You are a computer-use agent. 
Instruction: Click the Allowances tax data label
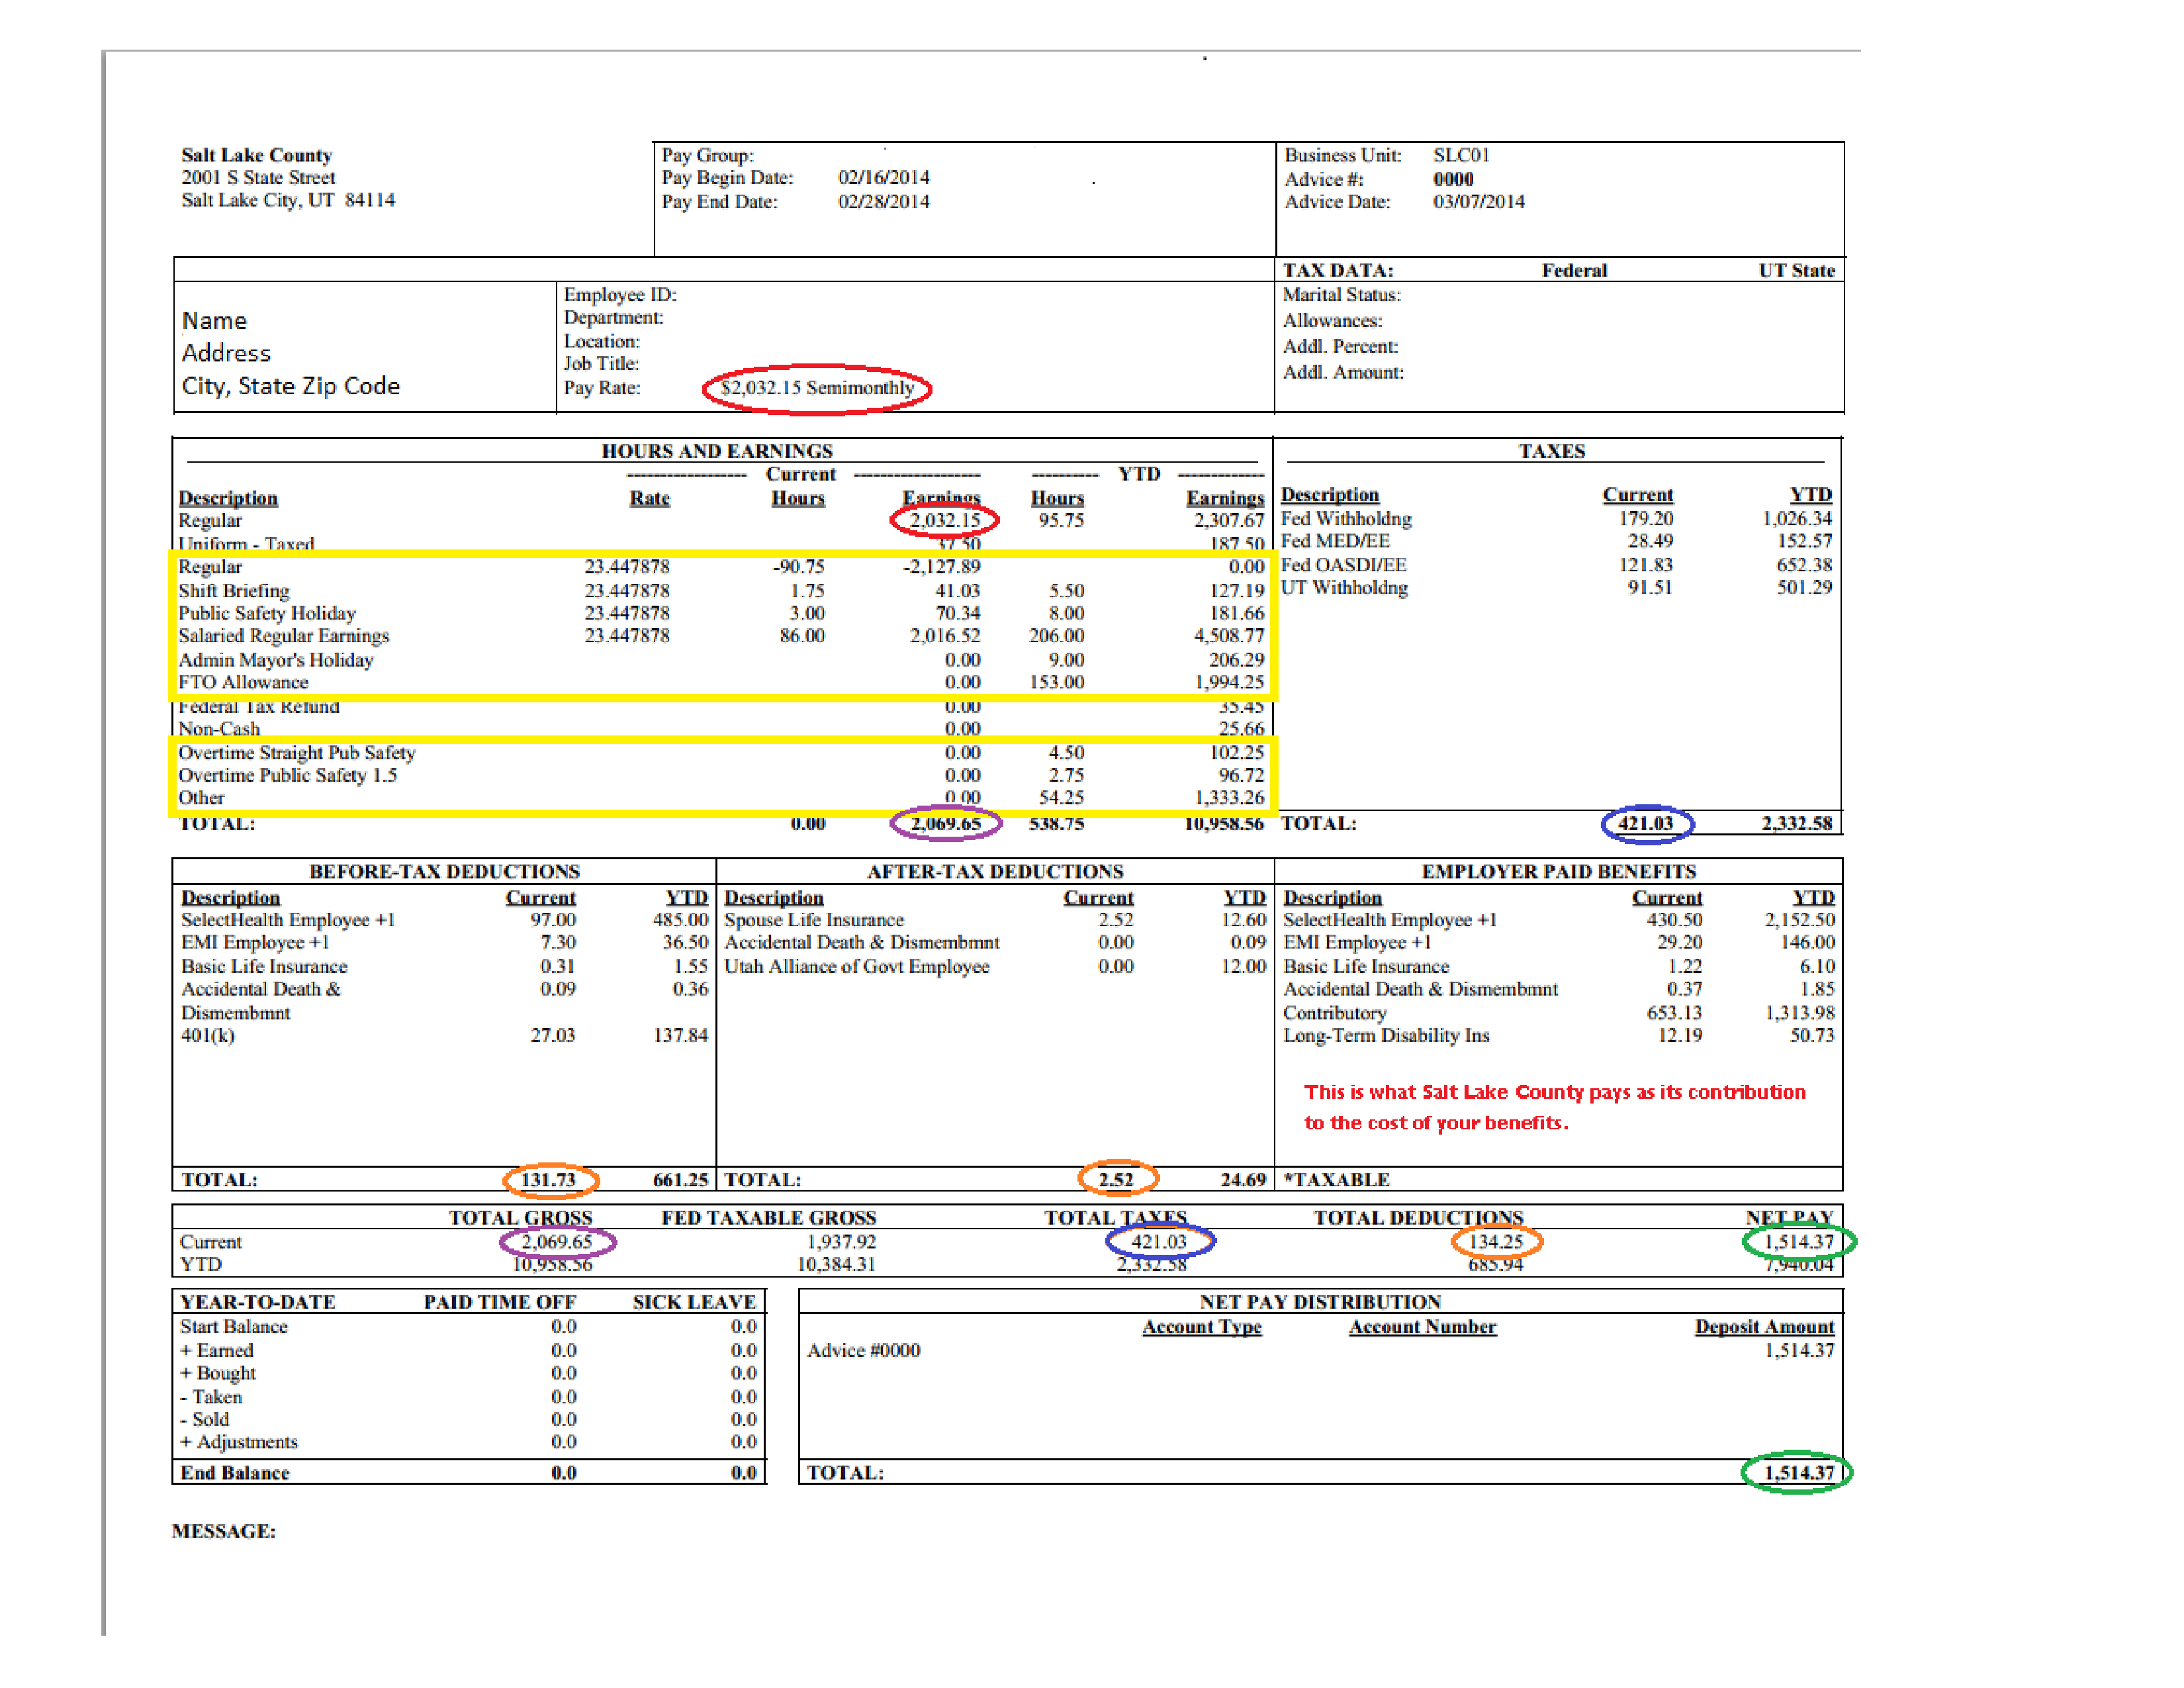pos(1332,320)
